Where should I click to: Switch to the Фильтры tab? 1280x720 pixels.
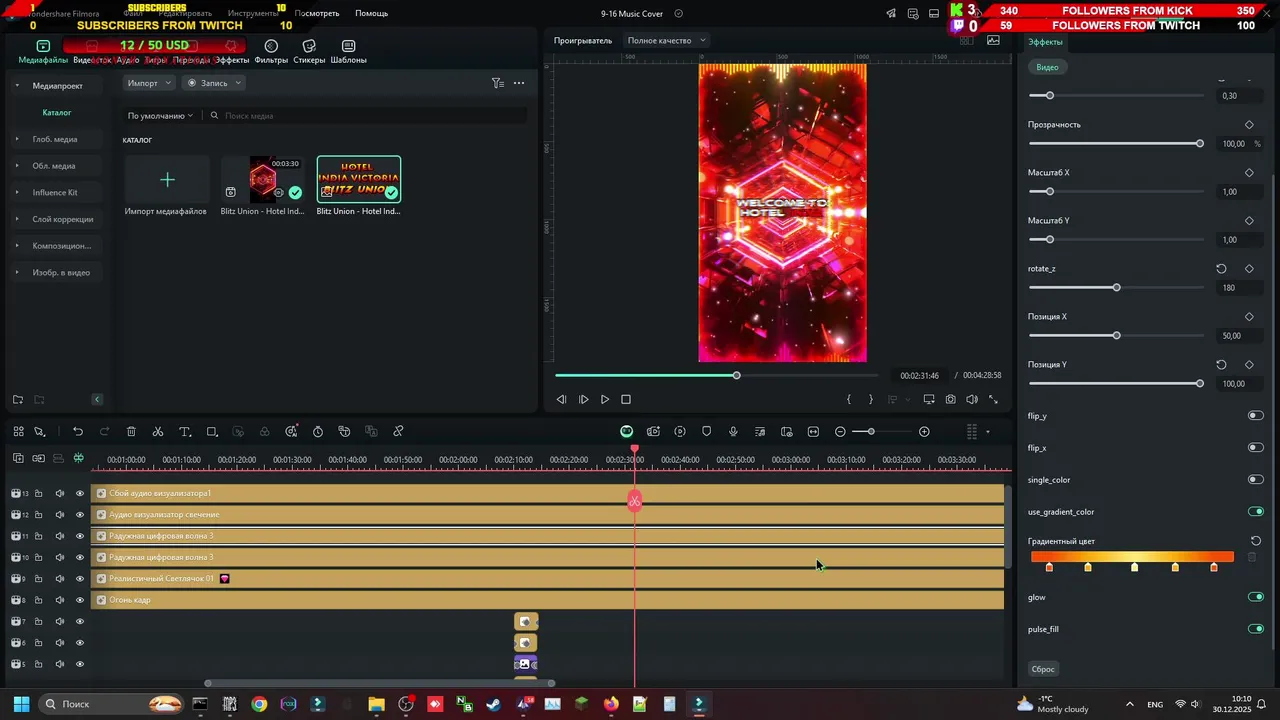tap(271, 52)
